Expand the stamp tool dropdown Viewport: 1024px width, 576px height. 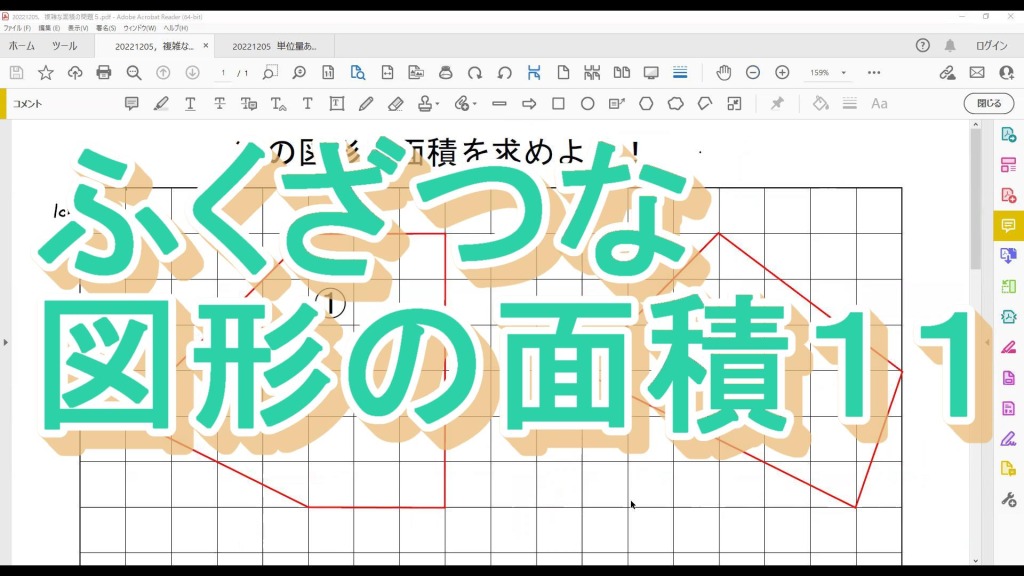[x=437, y=104]
